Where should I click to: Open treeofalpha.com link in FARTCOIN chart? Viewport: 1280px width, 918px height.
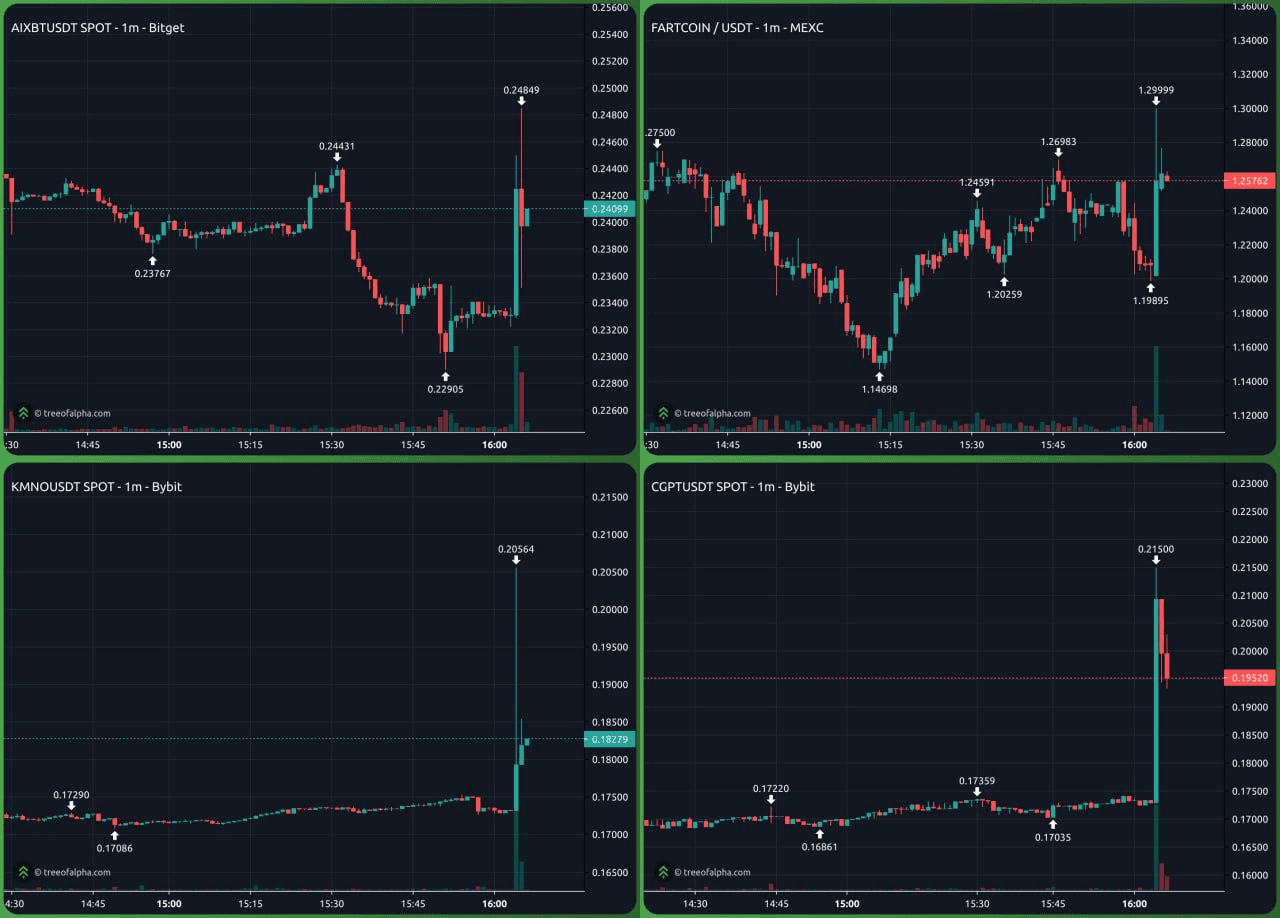point(712,412)
